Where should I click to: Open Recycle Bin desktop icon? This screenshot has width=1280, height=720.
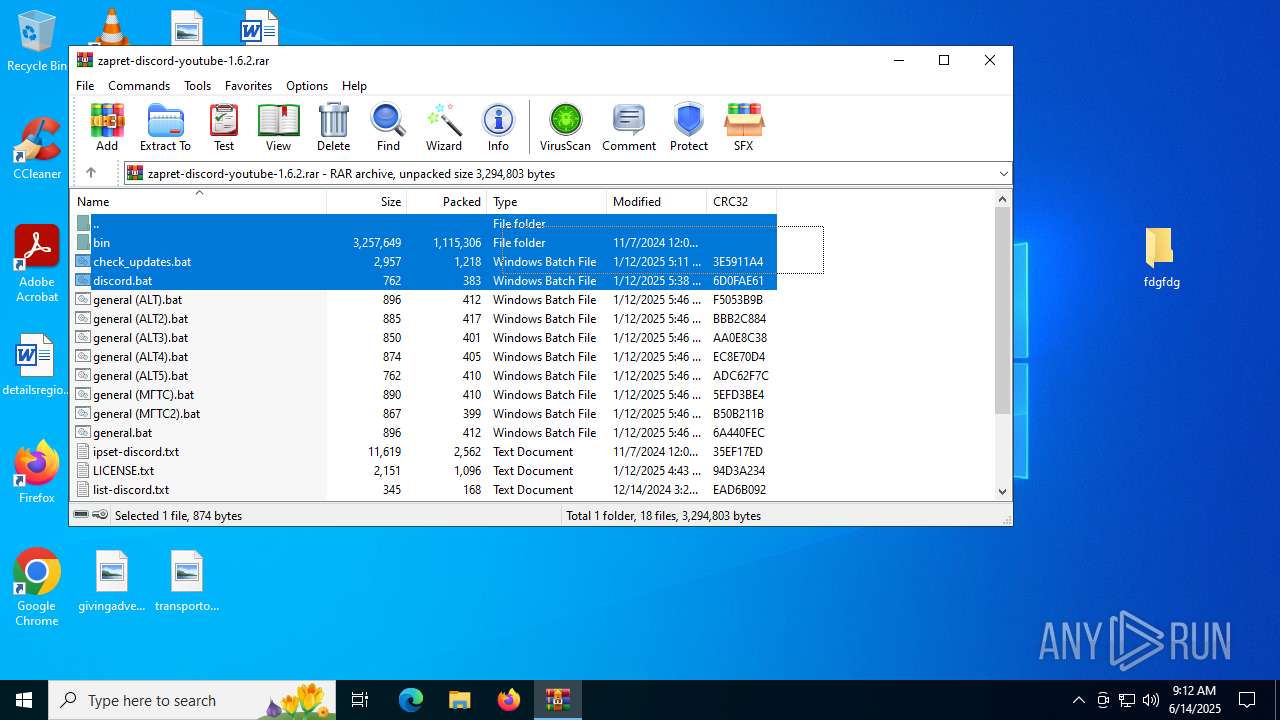37,42
